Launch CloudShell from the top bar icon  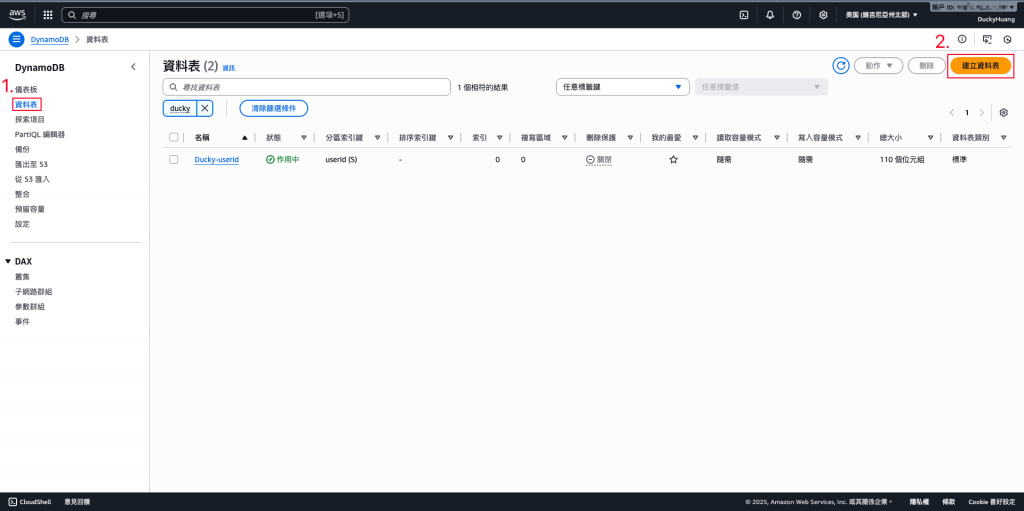tap(744, 14)
